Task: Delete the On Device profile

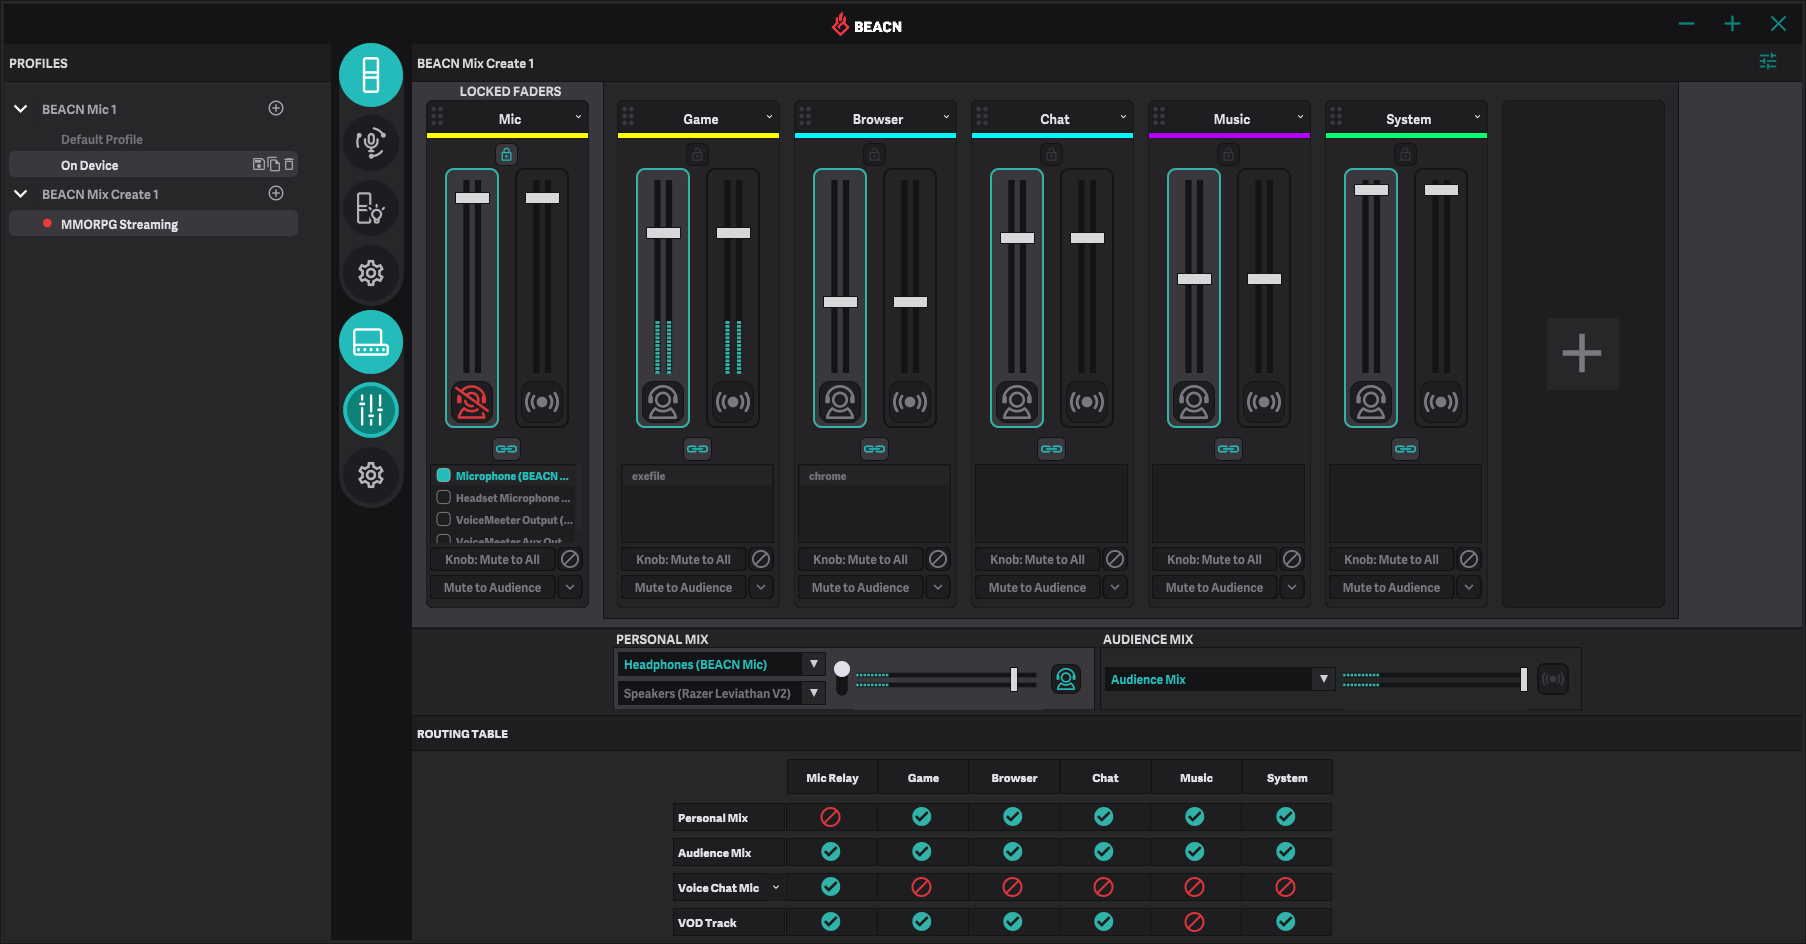Action: 289,164
